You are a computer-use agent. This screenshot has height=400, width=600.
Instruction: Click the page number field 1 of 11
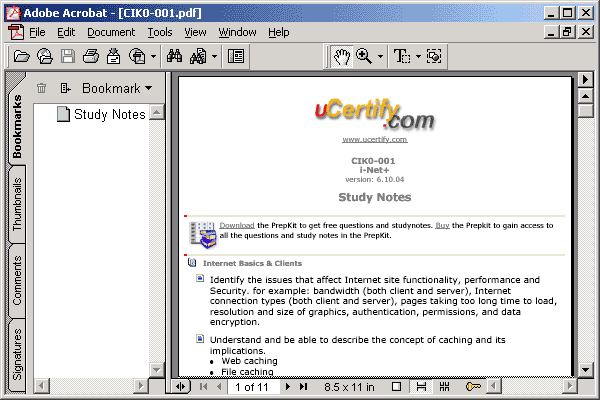[x=252, y=387]
